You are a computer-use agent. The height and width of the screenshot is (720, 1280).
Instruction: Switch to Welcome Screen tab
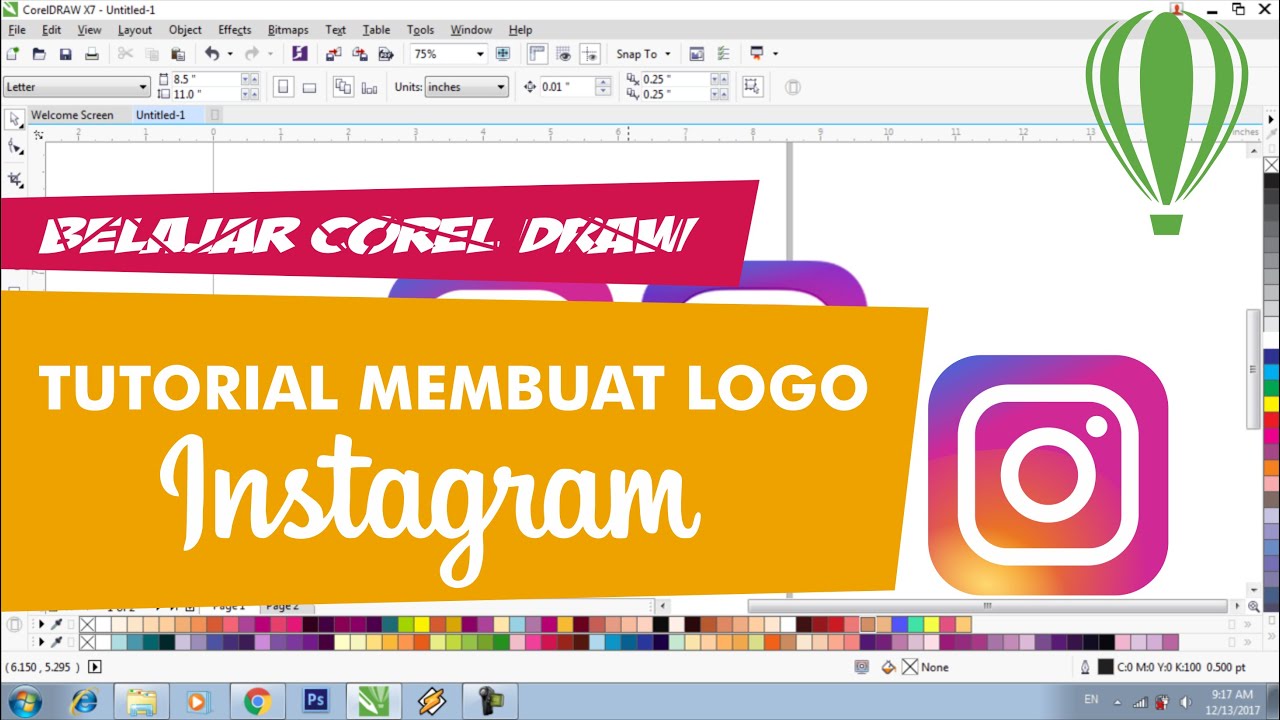(x=72, y=115)
